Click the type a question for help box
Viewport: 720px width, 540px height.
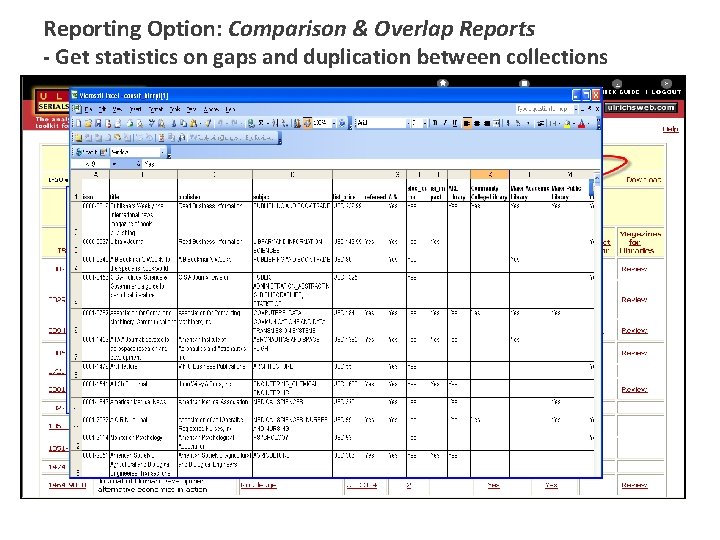[545, 109]
